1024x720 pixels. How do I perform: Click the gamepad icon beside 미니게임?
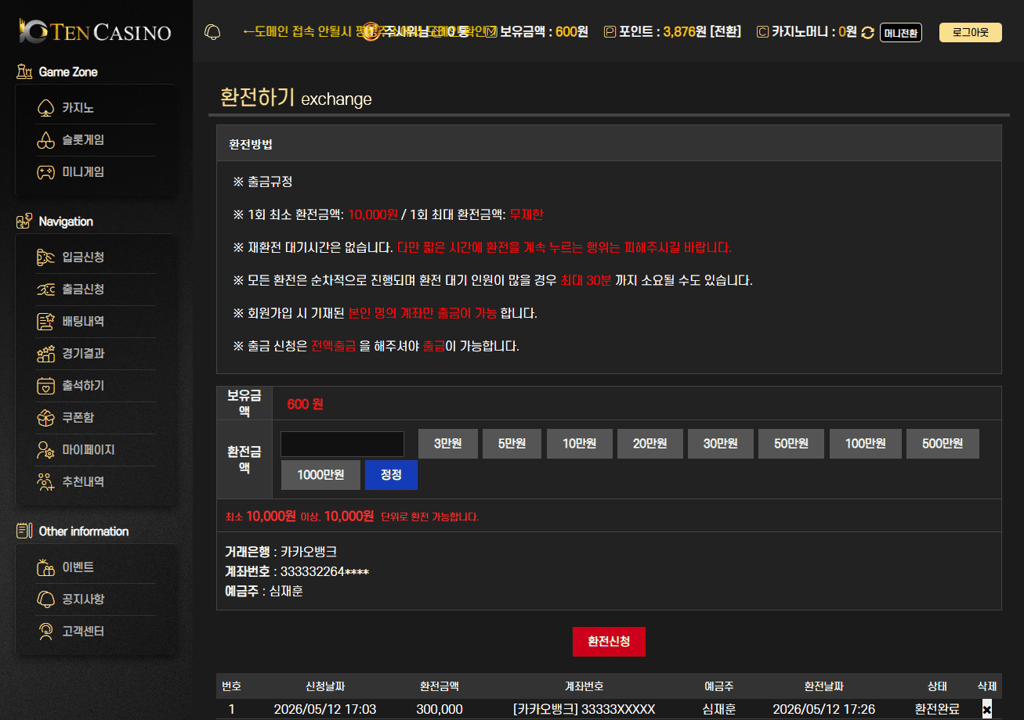tap(46, 172)
